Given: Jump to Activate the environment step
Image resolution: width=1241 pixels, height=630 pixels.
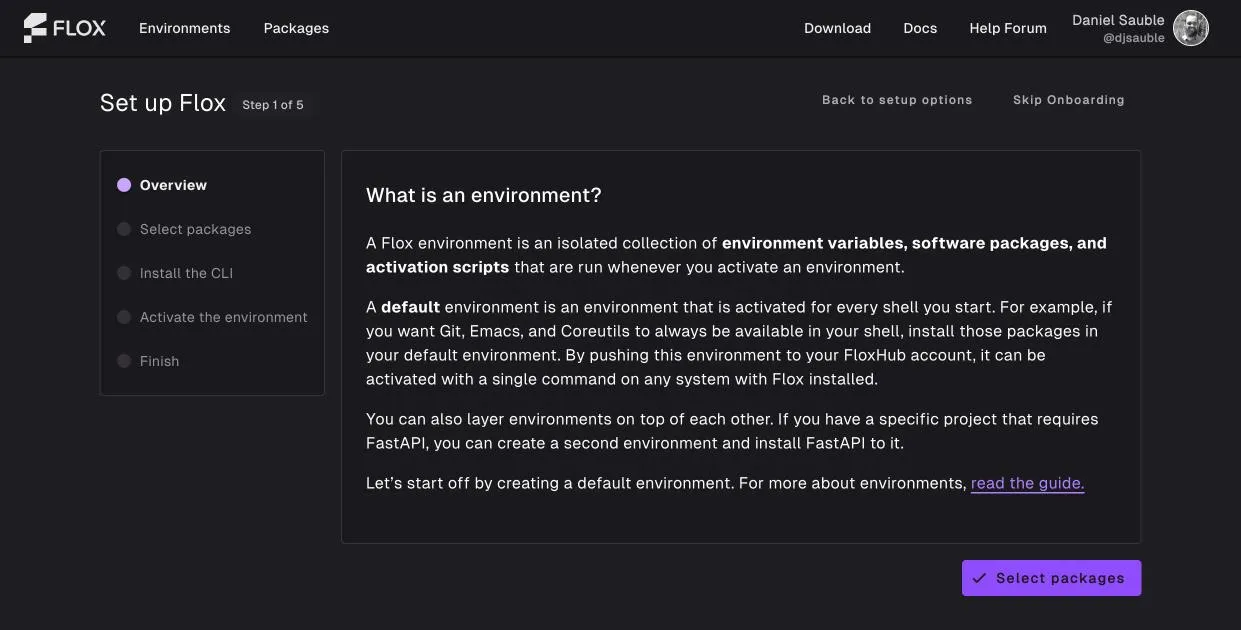Looking at the screenshot, I should click(224, 317).
